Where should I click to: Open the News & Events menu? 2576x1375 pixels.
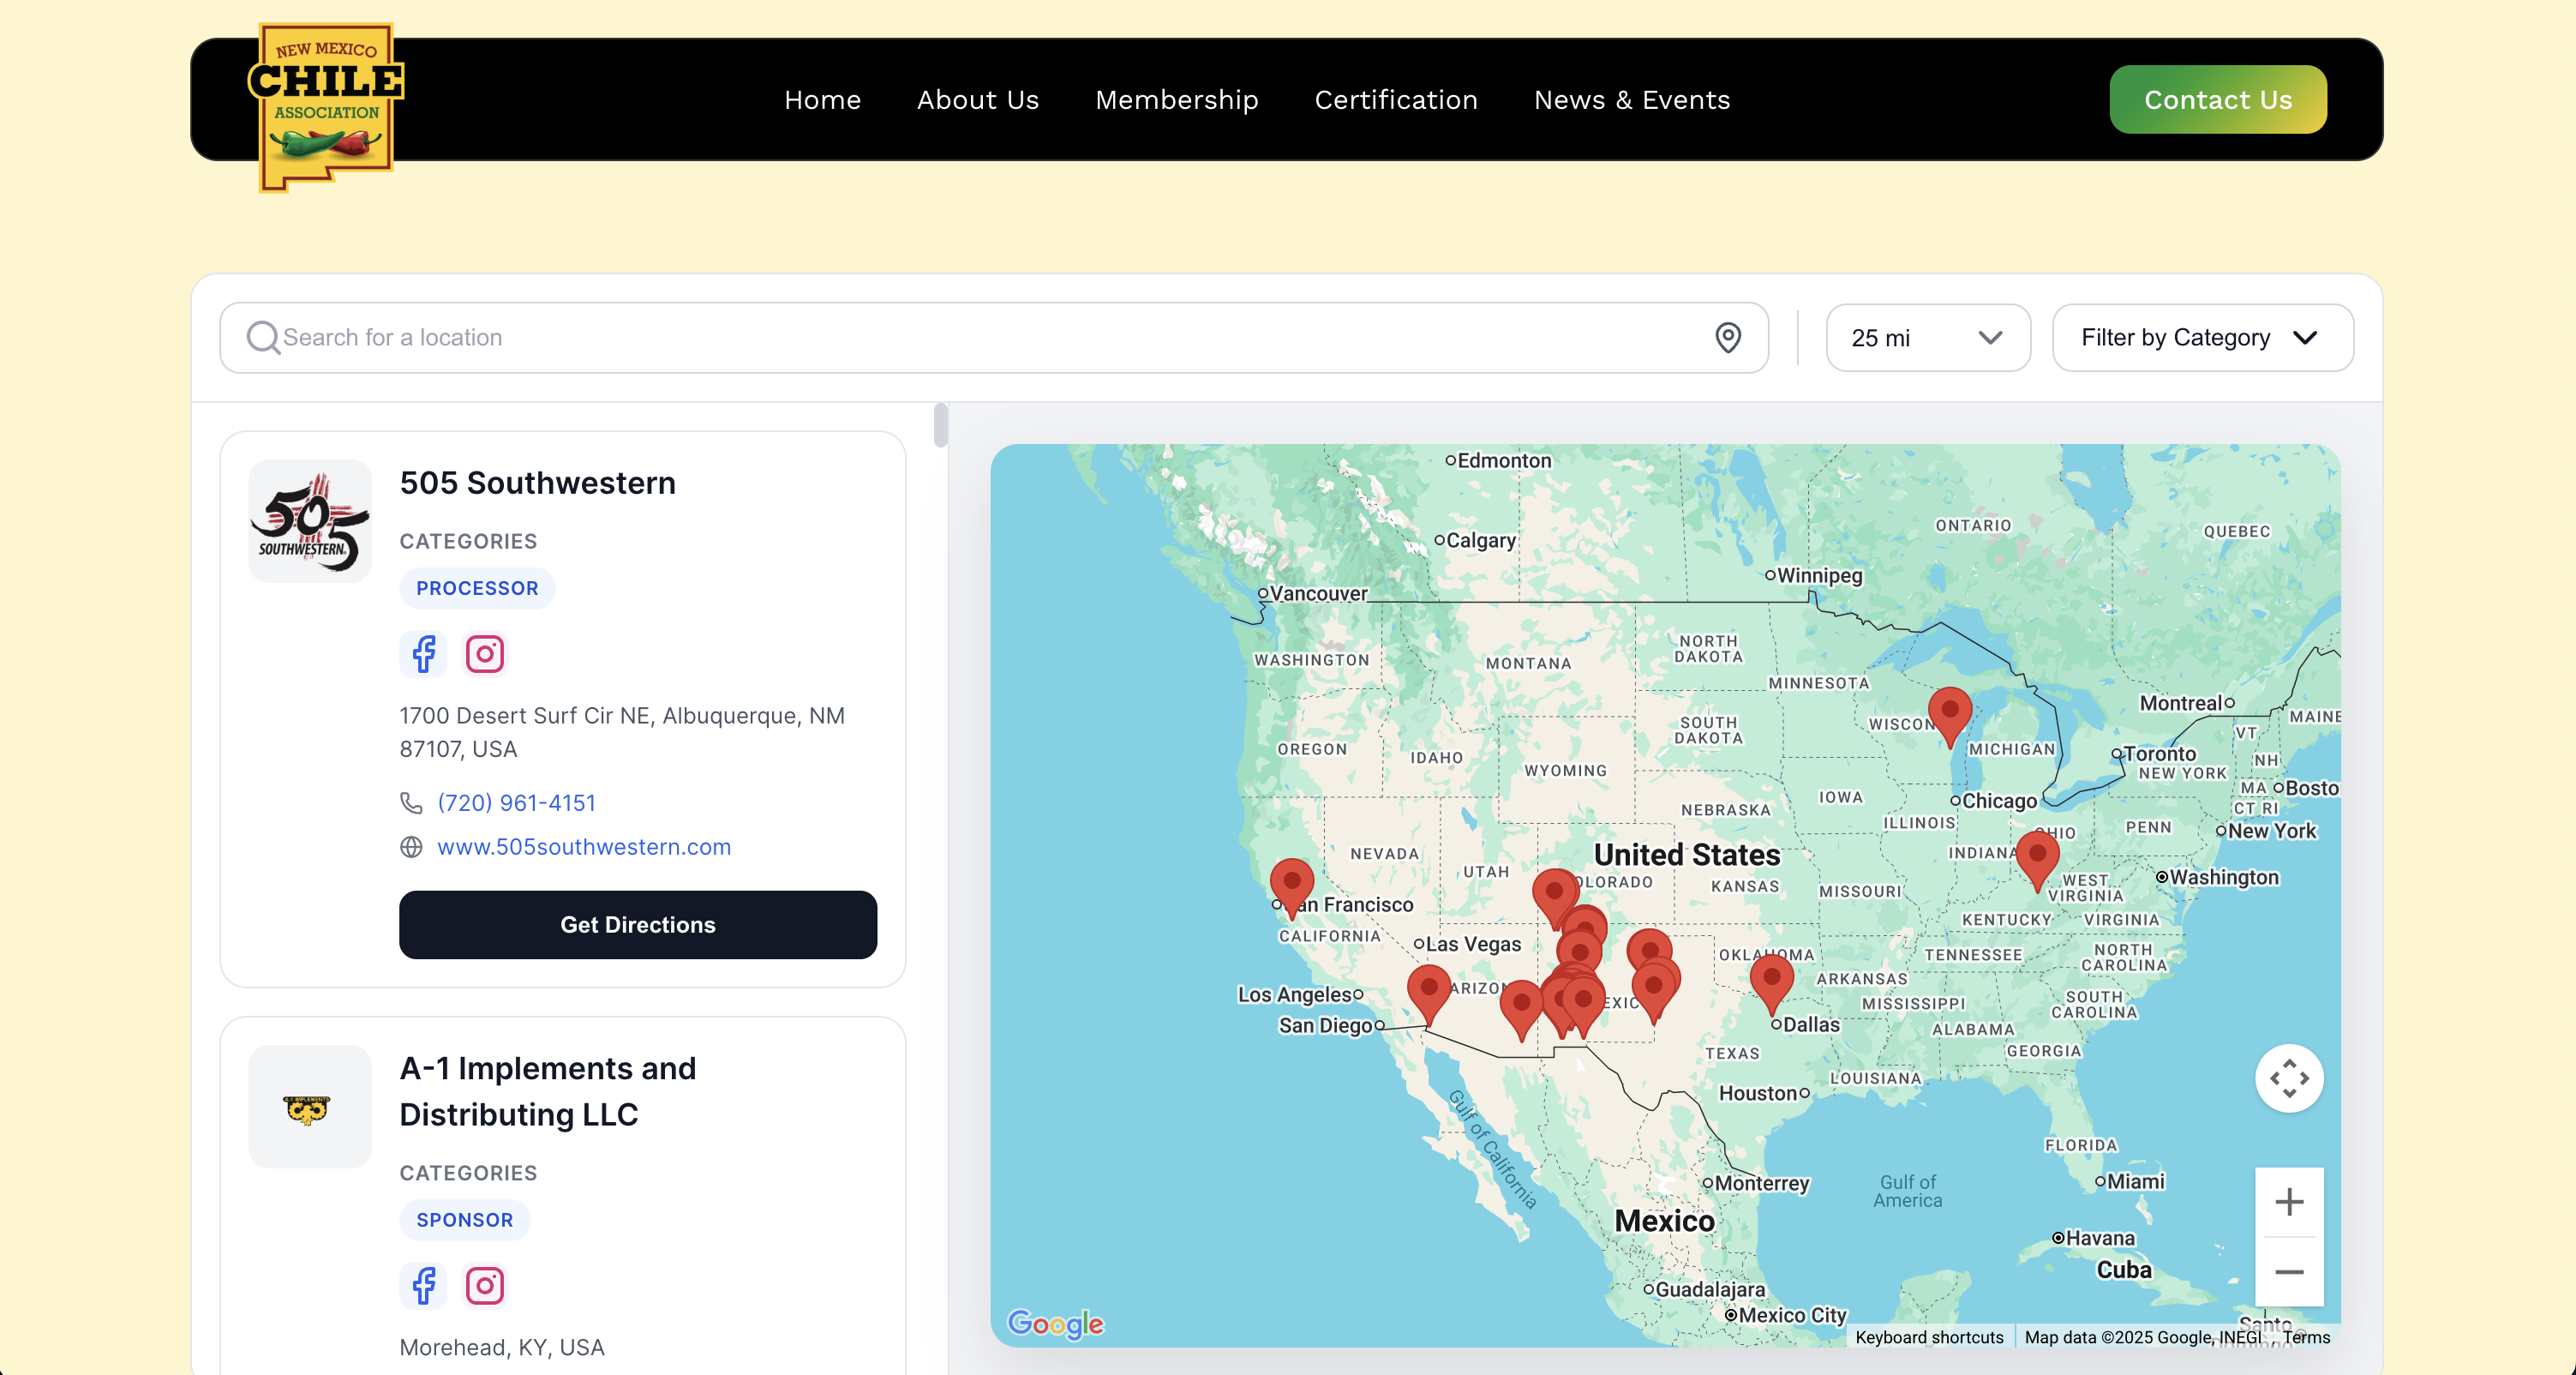(x=1631, y=100)
